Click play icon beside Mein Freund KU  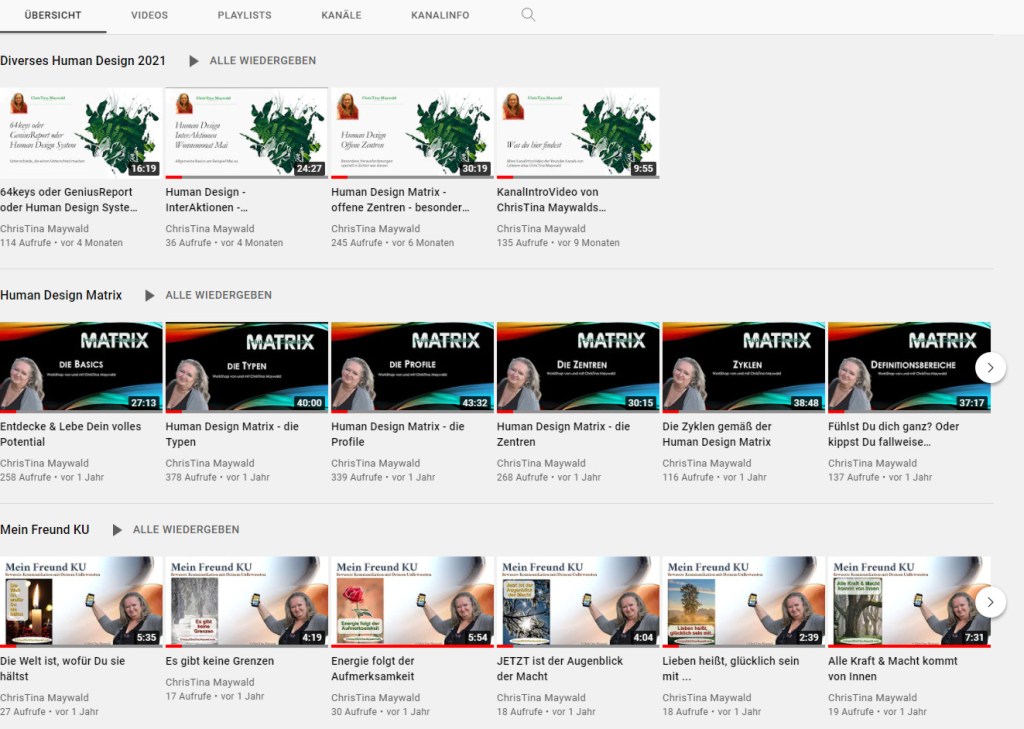[117, 530]
